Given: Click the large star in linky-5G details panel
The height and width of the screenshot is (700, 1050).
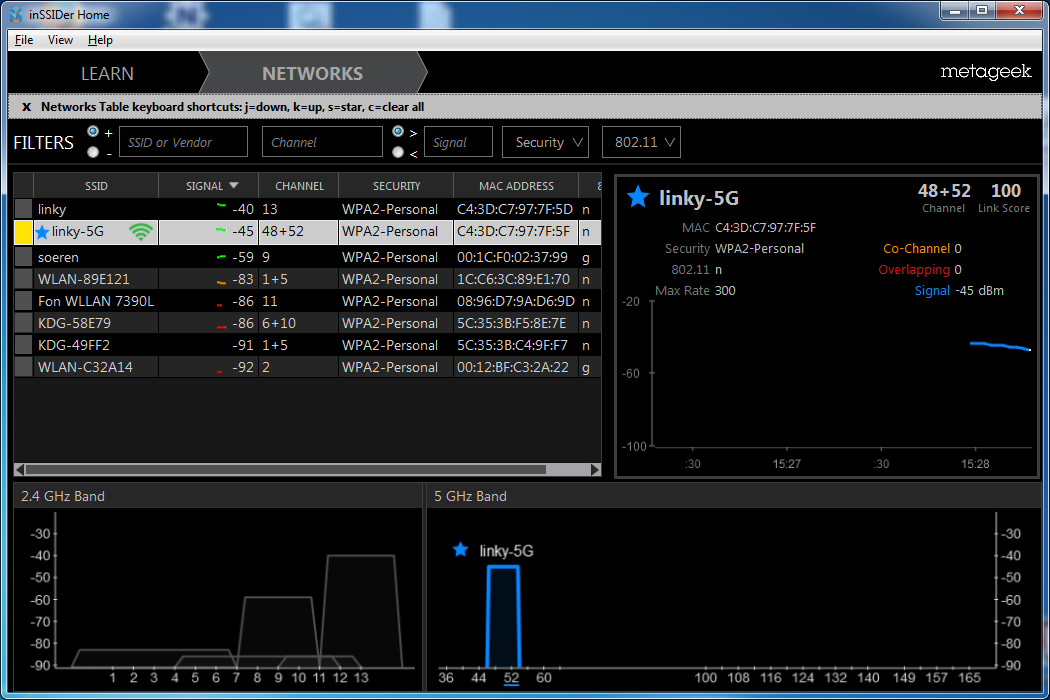Looking at the screenshot, I should [x=638, y=198].
